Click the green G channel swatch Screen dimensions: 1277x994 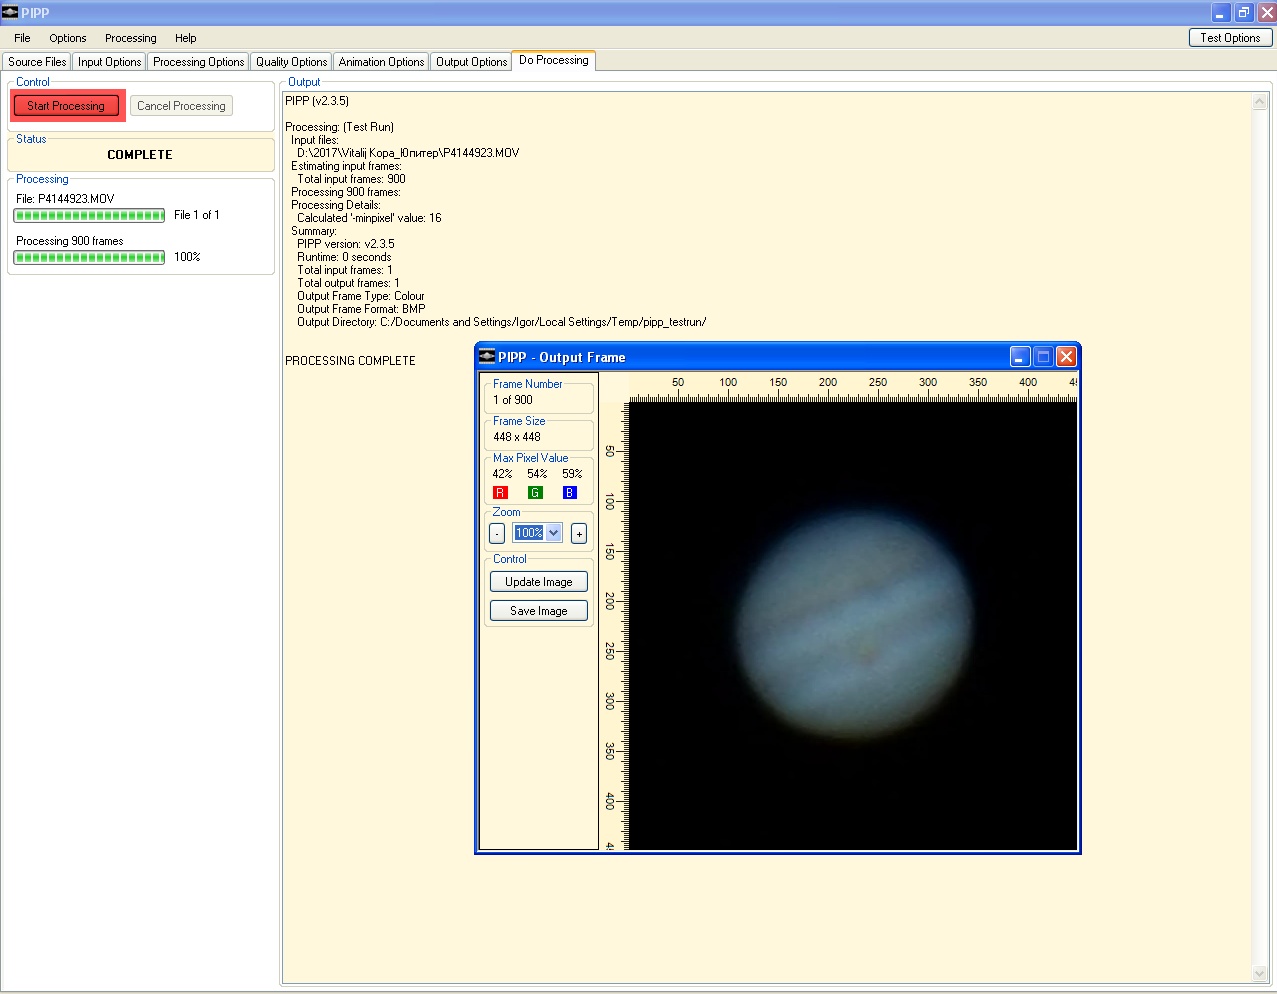pyautogui.click(x=535, y=493)
